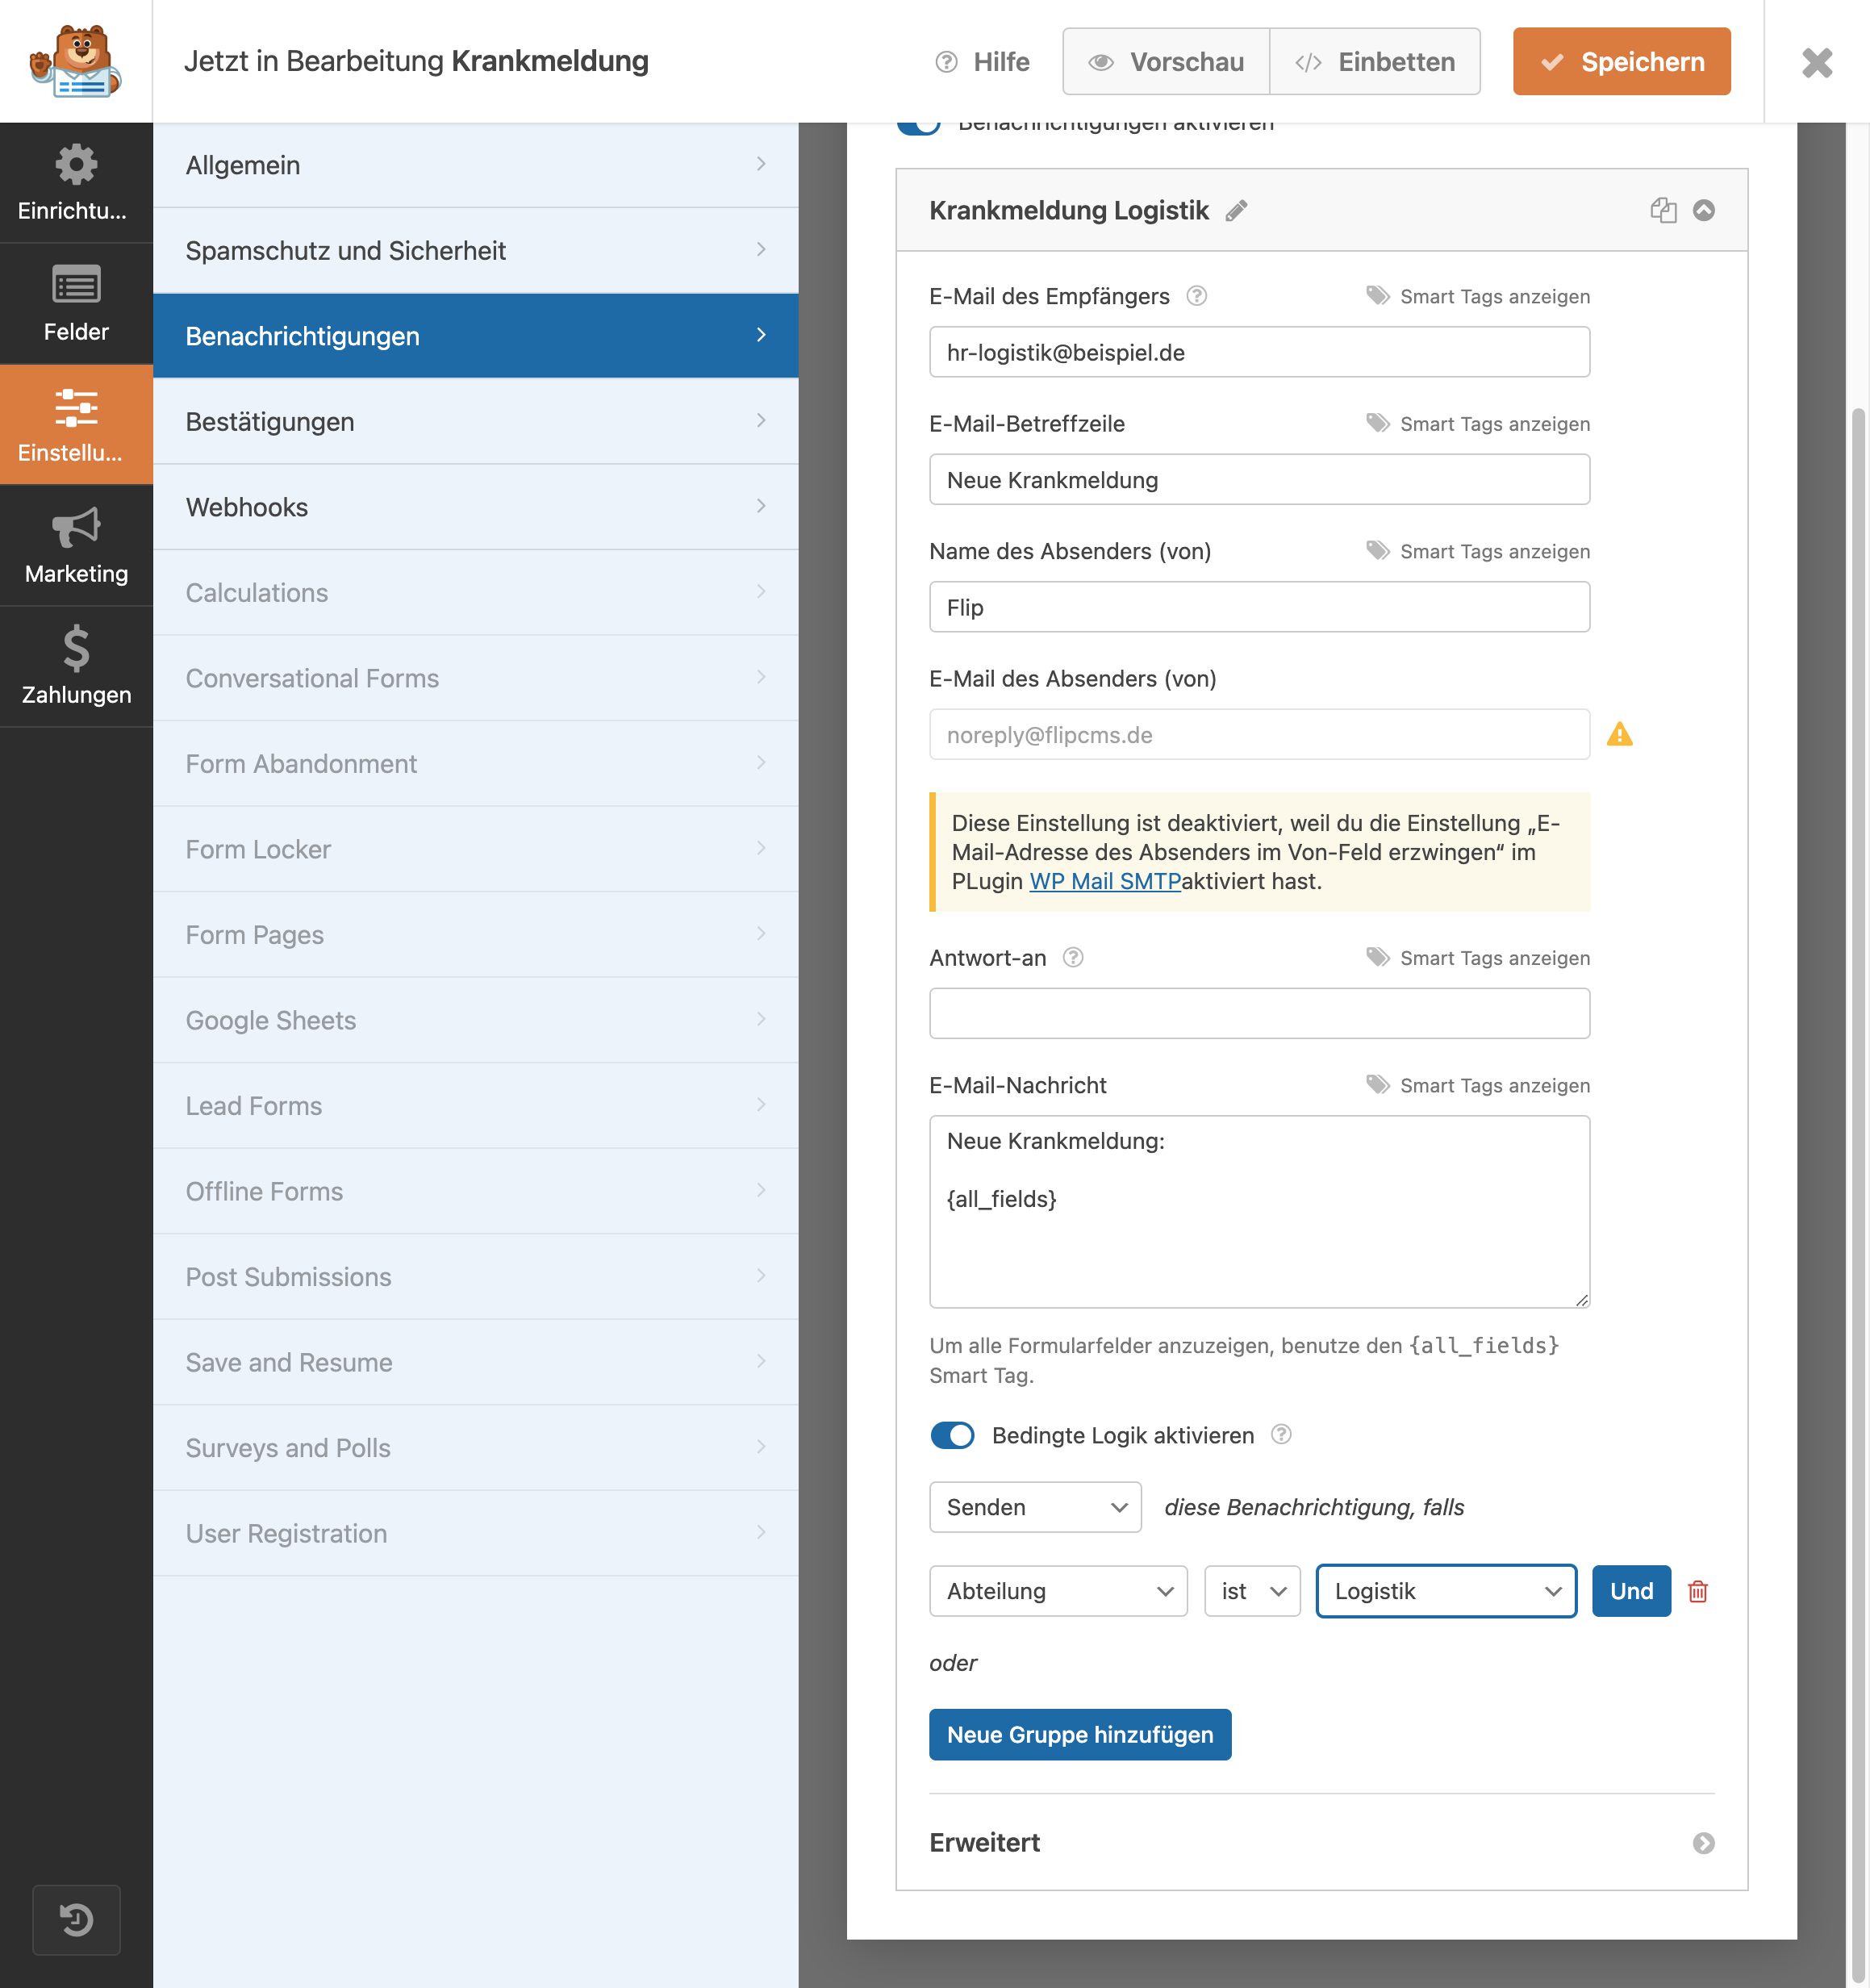The height and width of the screenshot is (1988, 1870).
Task: Open the Allgemein settings section
Action: [476, 165]
